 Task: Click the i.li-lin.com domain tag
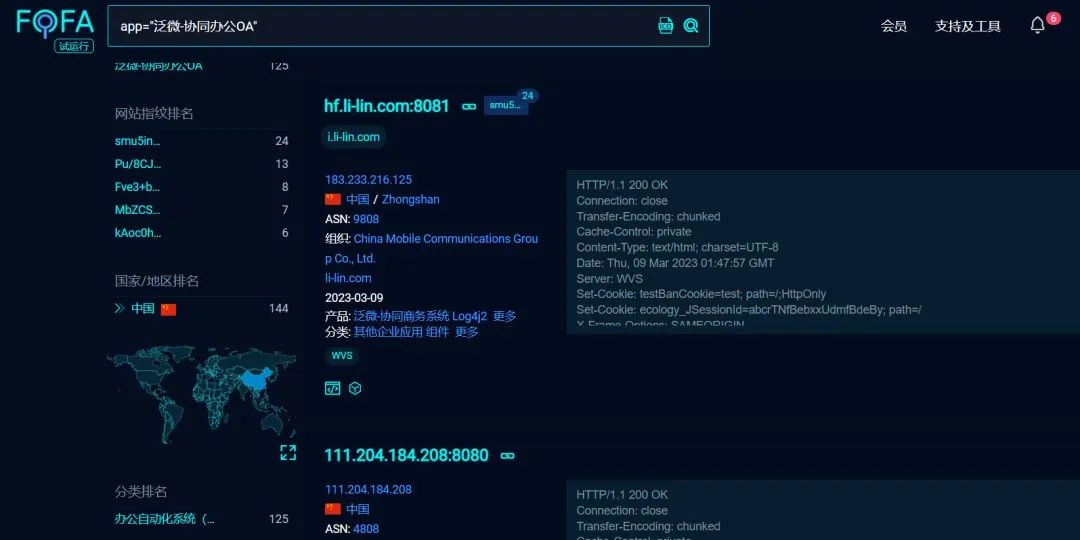tap(353, 137)
